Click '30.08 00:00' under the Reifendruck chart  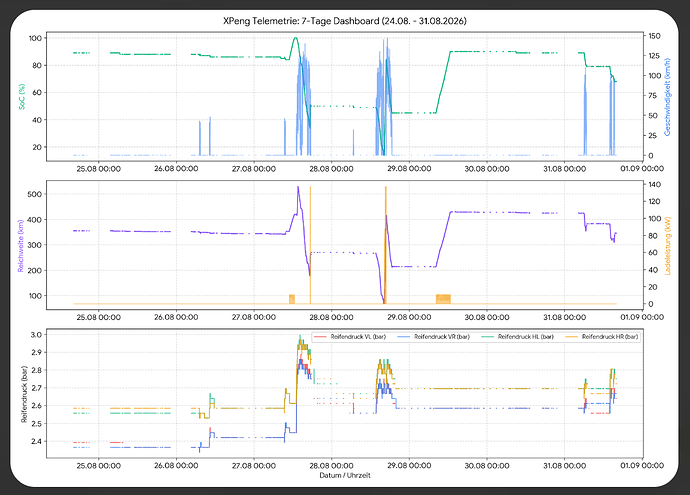coord(487,466)
